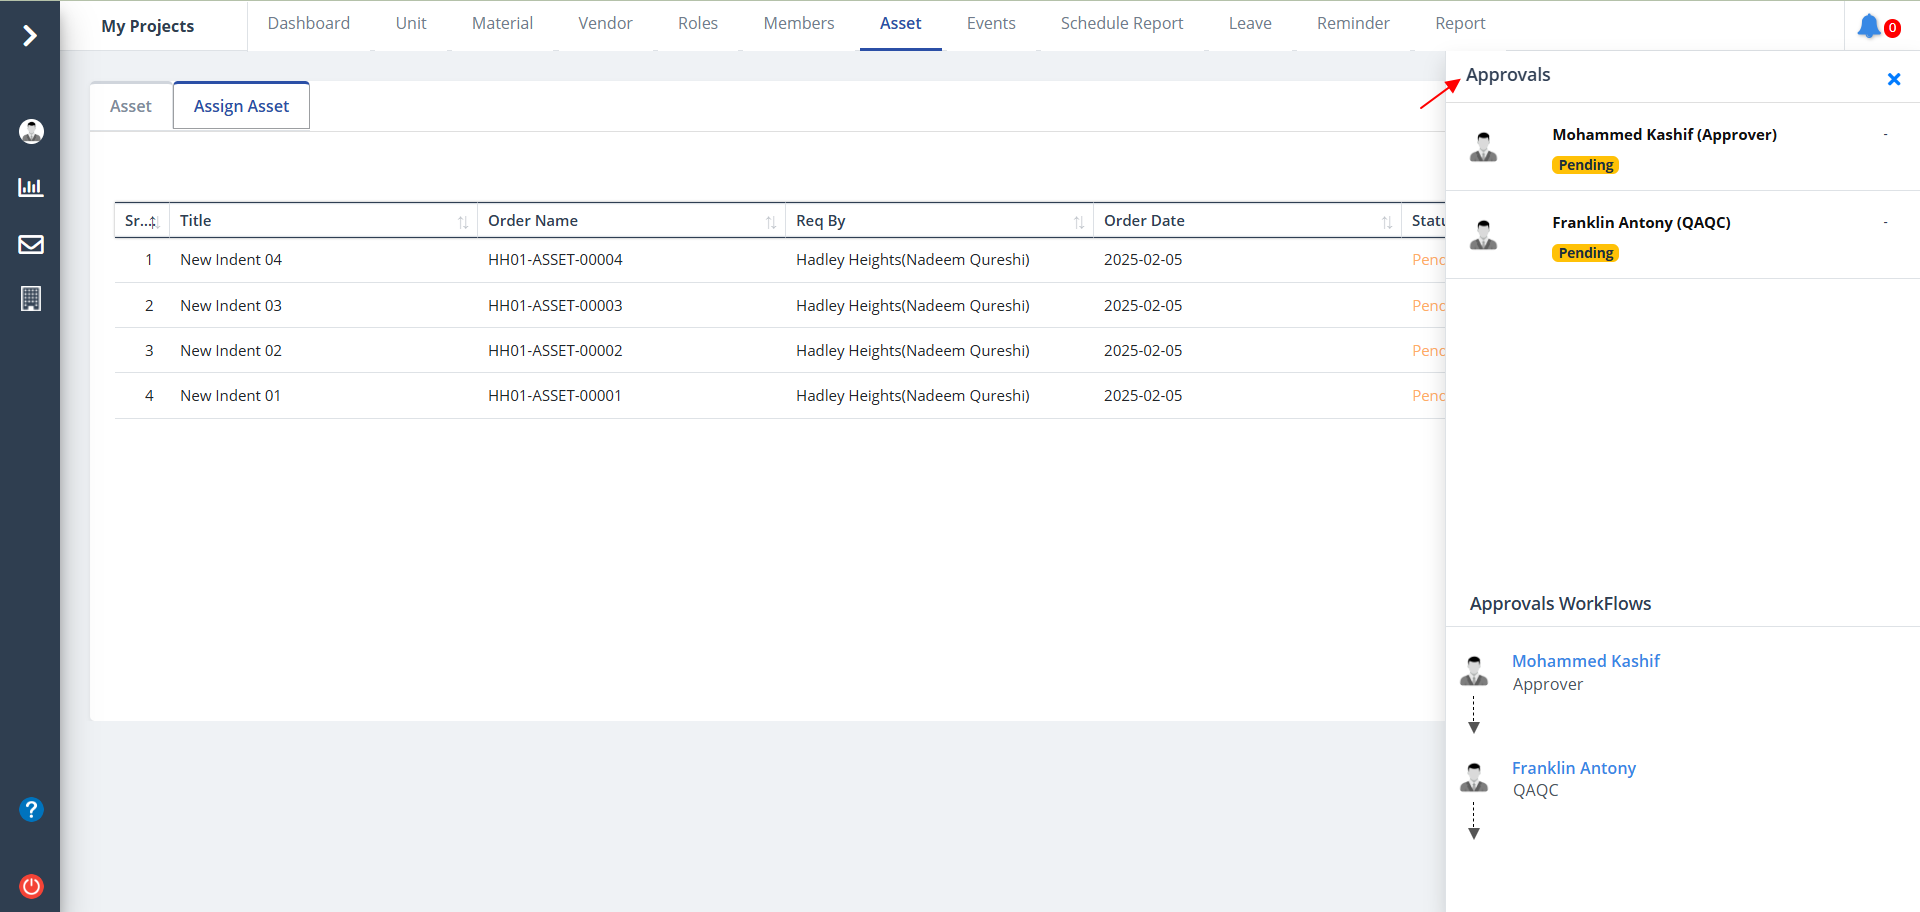Select the New Indent 04 row

231,260
